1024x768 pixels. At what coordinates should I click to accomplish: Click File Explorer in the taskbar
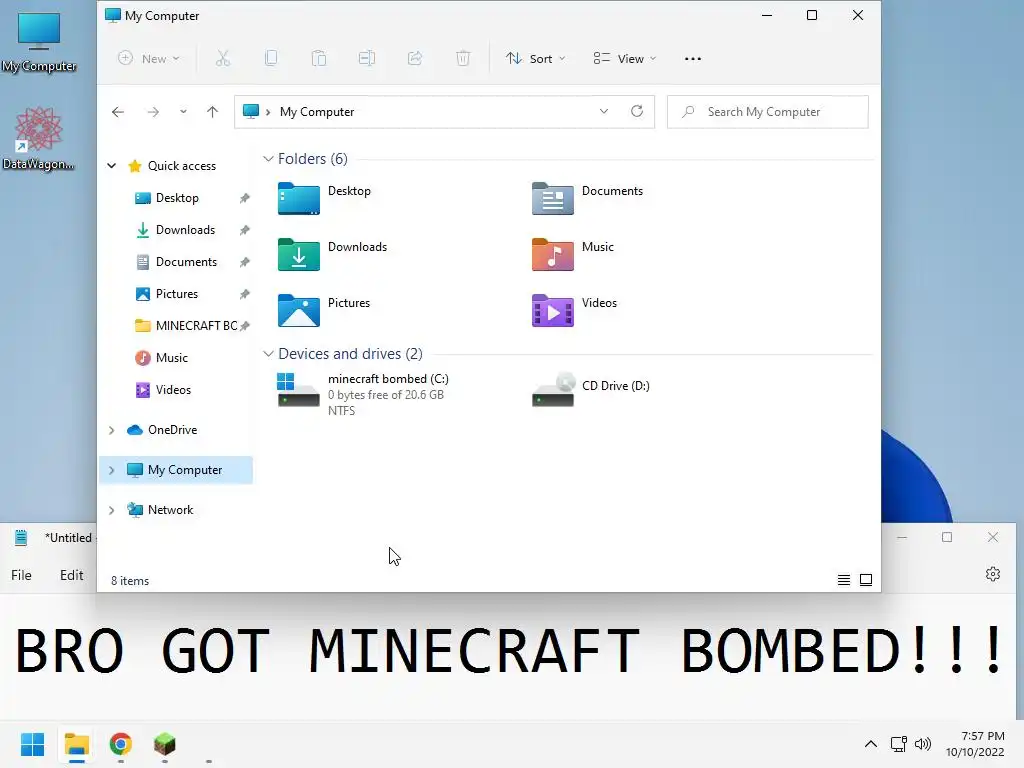(x=76, y=744)
